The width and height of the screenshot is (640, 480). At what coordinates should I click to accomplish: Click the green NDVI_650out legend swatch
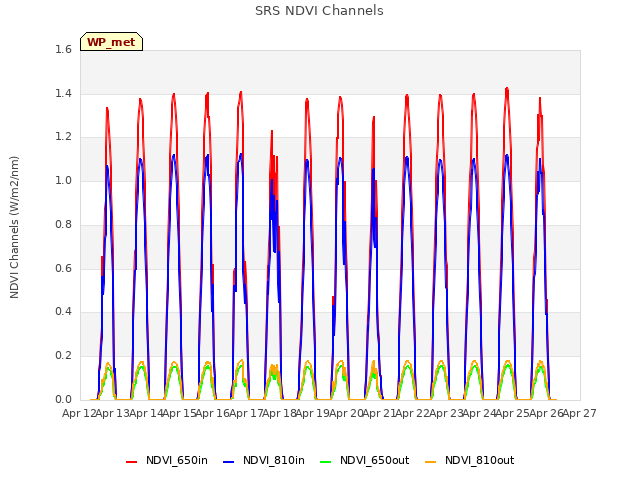coord(325,462)
